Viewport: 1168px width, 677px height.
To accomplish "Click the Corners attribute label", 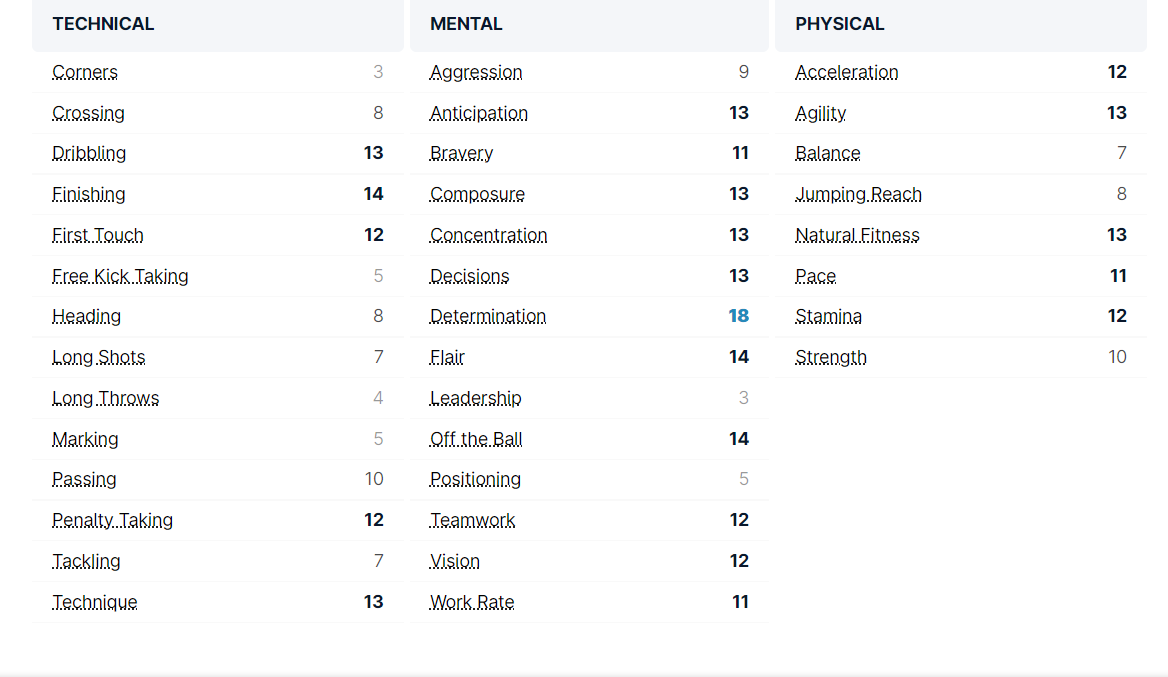I will [x=85, y=72].
